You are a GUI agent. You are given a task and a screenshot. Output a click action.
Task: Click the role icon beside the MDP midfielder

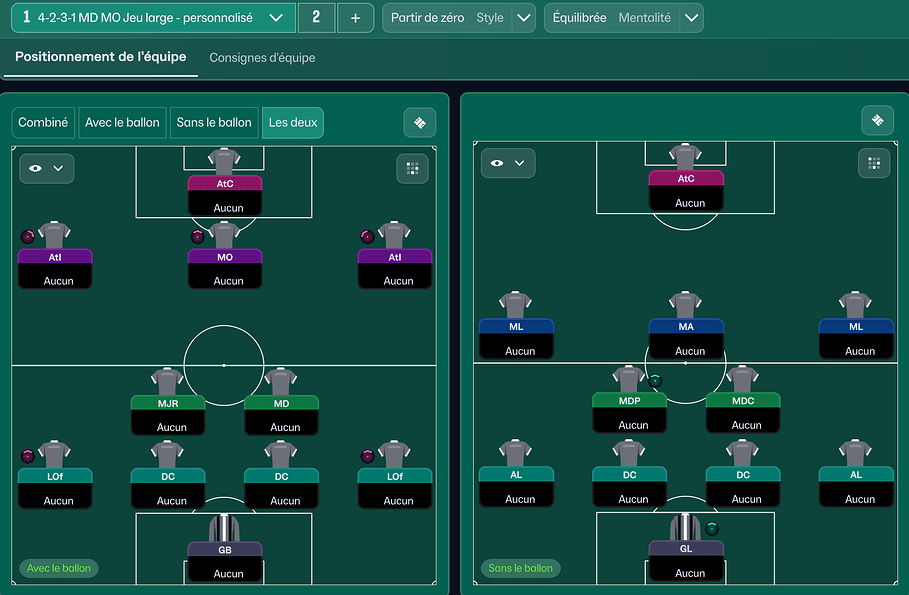[655, 381]
